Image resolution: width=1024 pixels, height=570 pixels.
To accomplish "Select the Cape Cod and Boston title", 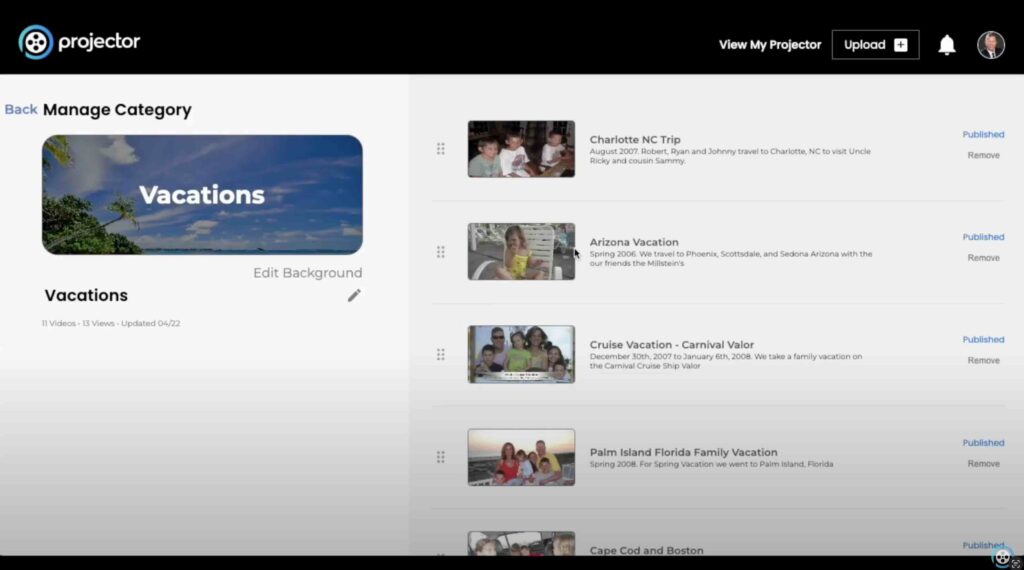I will [x=647, y=550].
